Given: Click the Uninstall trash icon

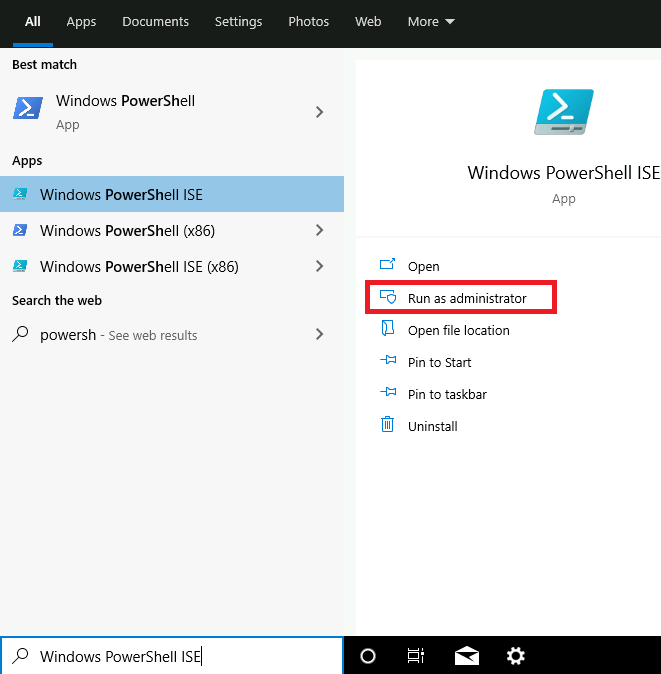Looking at the screenshot, I should click(387, 424).
